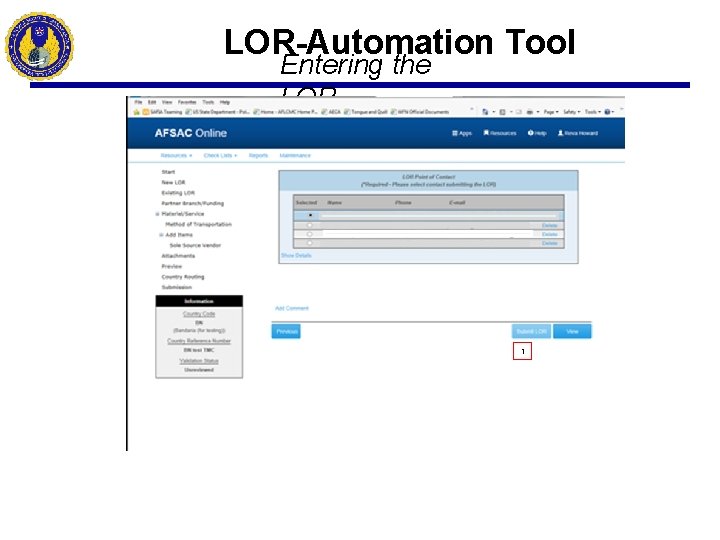
Task: Click the Submit LOR button
Action: pyautogui.click(x=531, y=332)
